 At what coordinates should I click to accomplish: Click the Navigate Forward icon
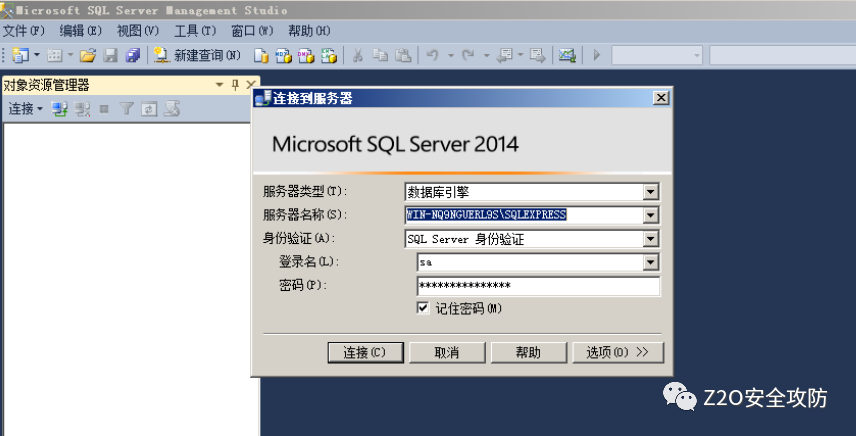pyautogui.click(x=538, y=55)
